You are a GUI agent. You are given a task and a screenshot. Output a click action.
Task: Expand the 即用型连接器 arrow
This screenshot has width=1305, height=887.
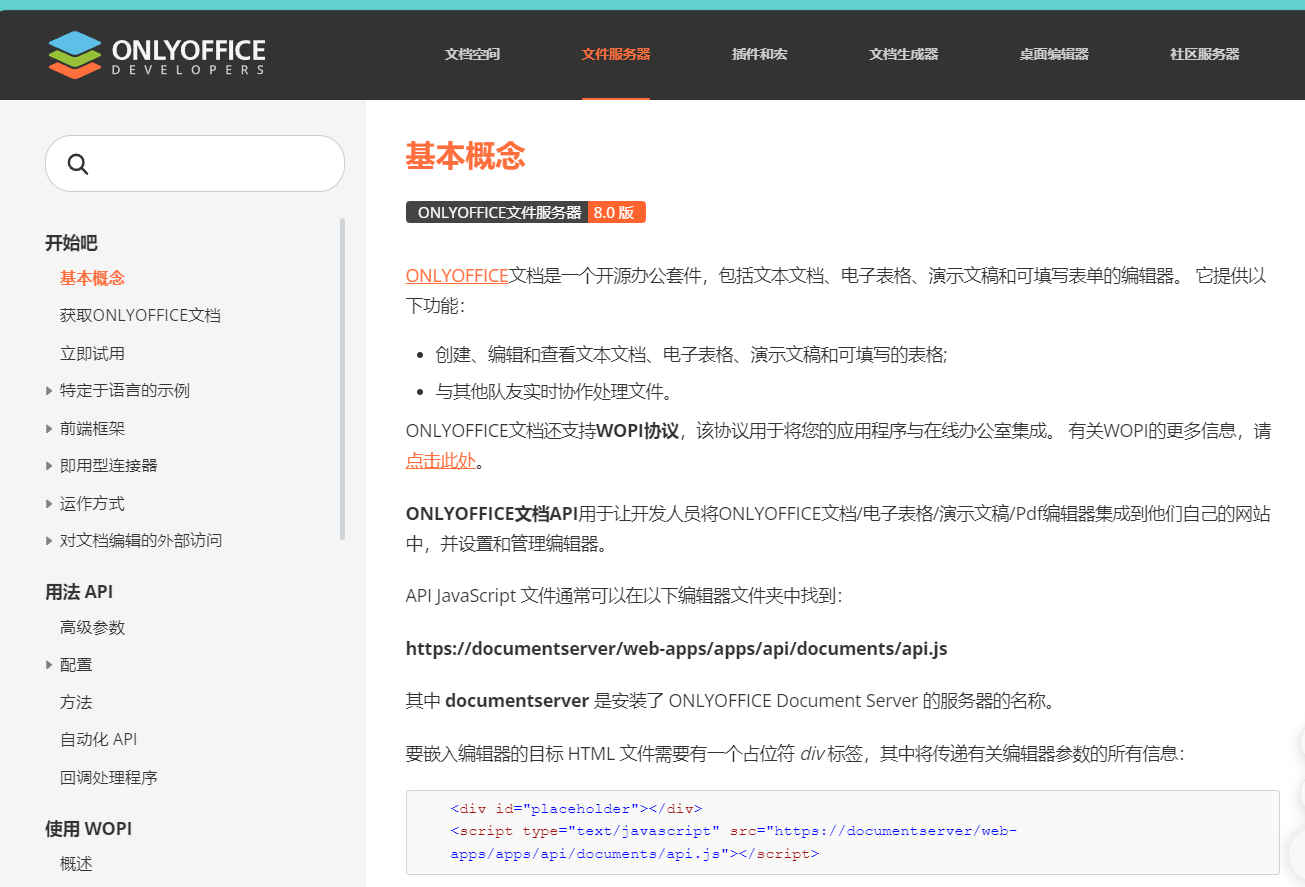coord(49,465)
